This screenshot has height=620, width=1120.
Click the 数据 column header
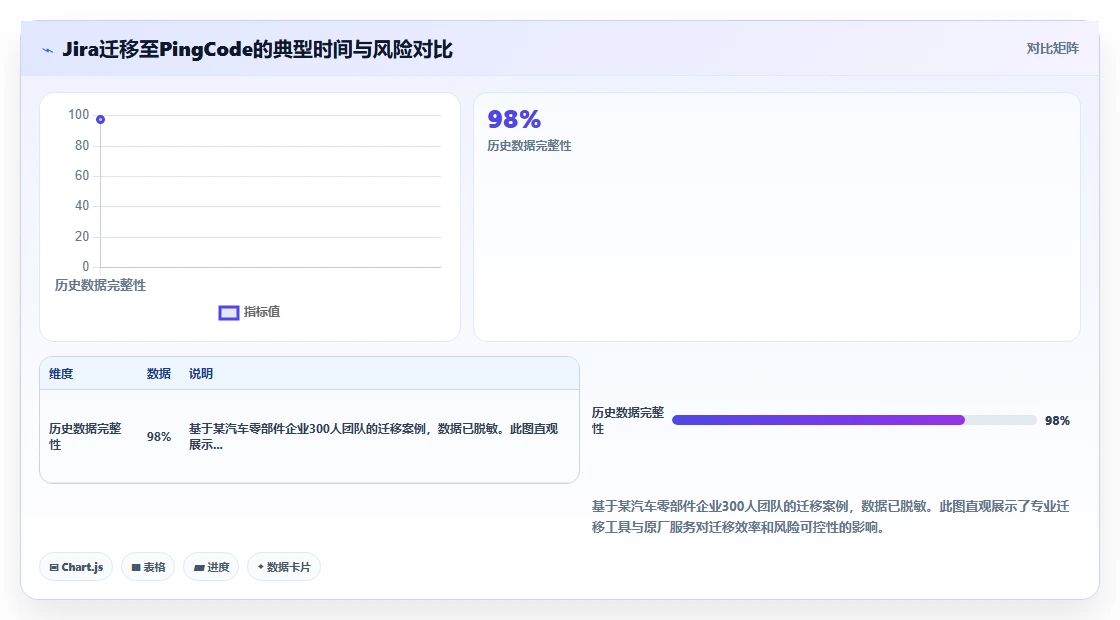tap(159, 374)
